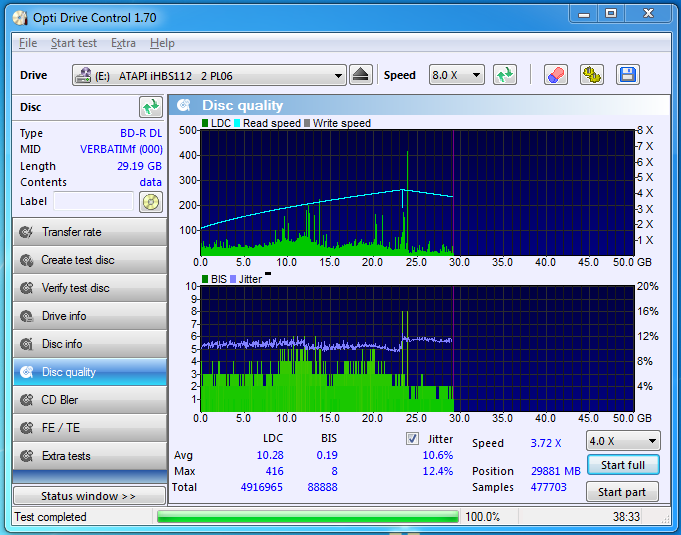Select the Disc quality page

tap(90, 372)
